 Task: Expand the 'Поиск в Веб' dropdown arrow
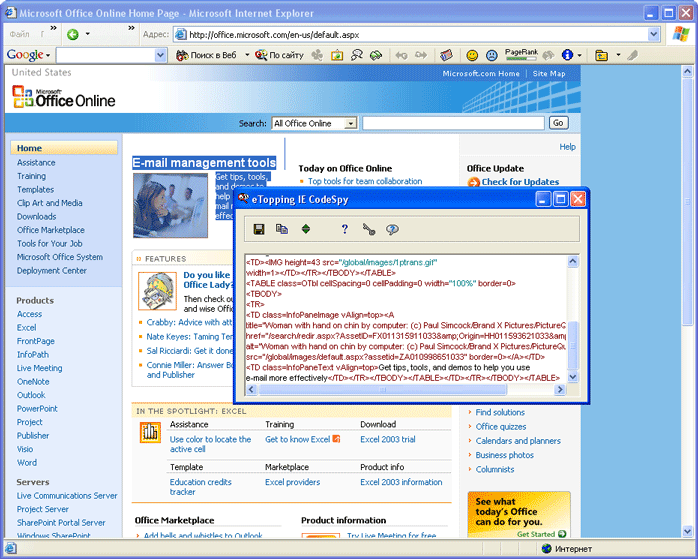pyautogui.click(x=247, y=55)
